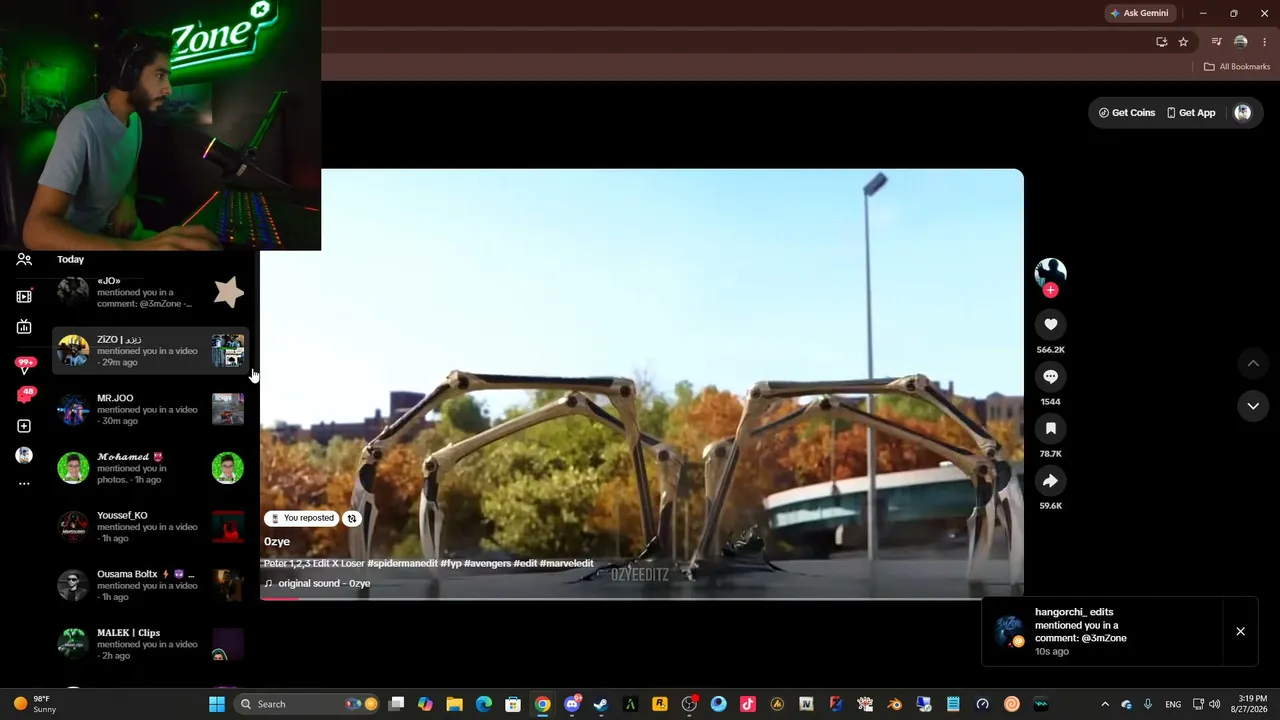
Task: Open Activity inbox icon with 48 badge
Action: pos(25,395)
